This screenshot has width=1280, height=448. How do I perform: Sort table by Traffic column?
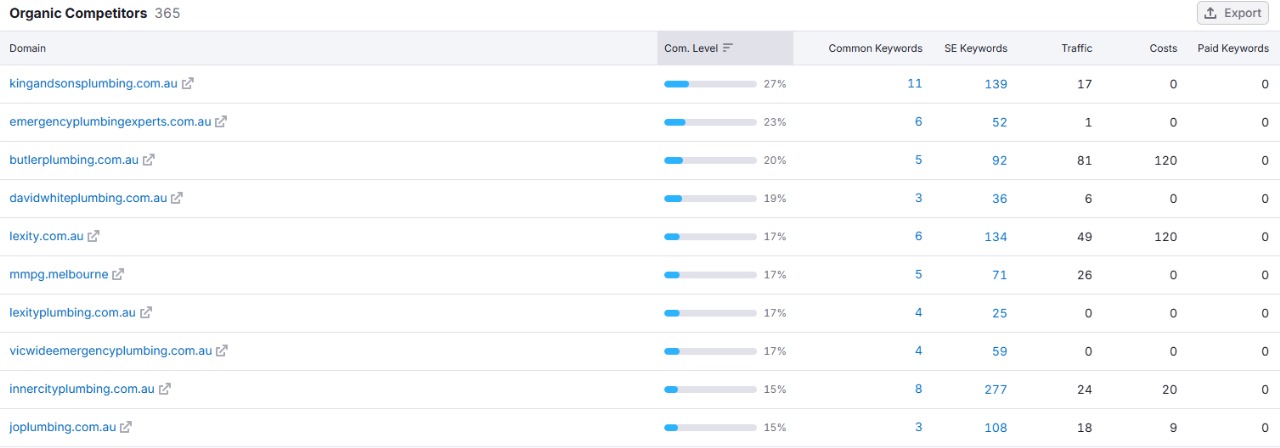tap(1077, 48)
